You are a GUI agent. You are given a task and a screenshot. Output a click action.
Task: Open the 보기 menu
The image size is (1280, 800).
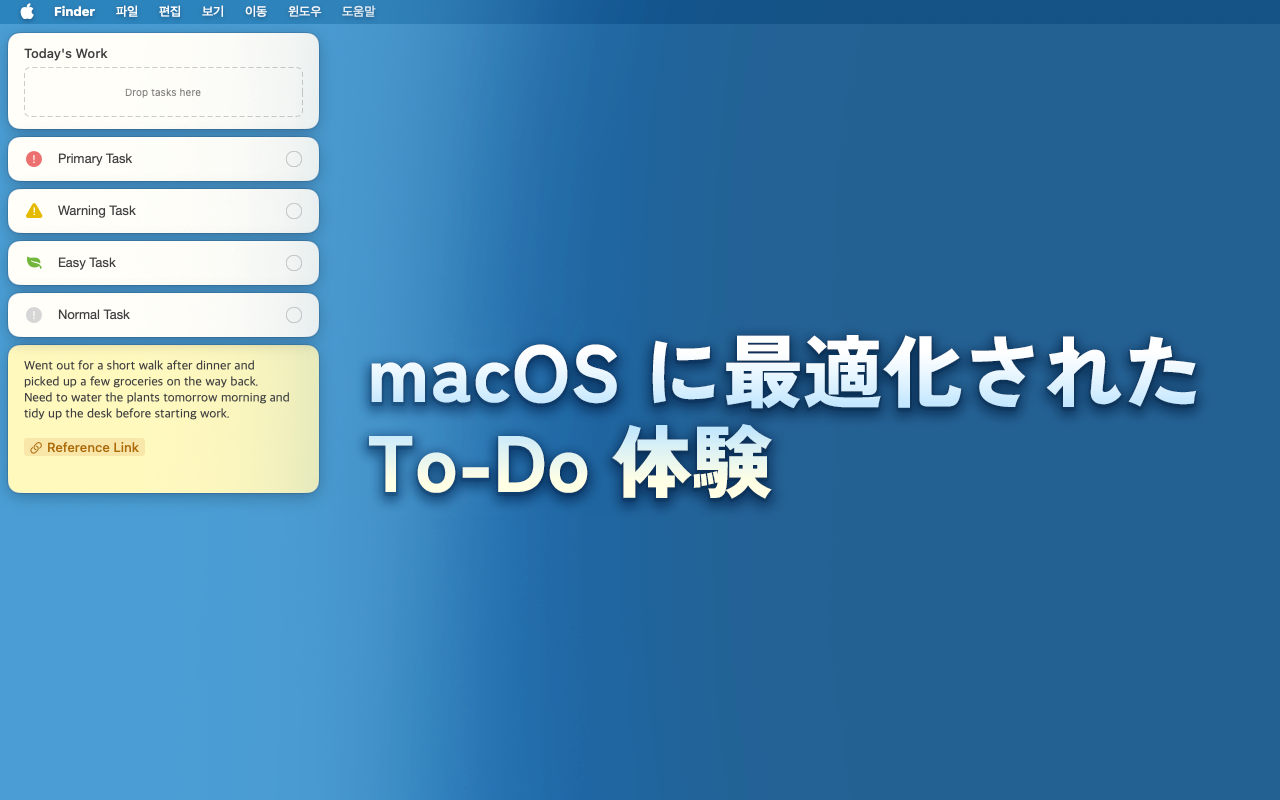[213, 12]
